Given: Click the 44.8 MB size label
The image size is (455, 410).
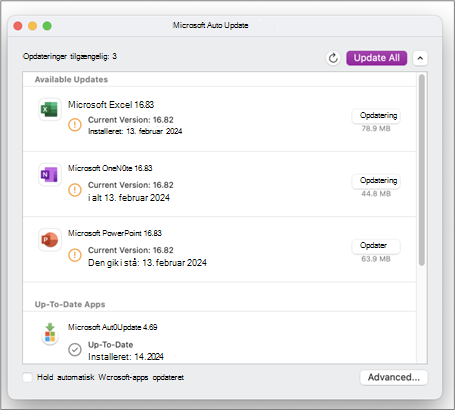Looking at the screenshot, I should point(376,194).
